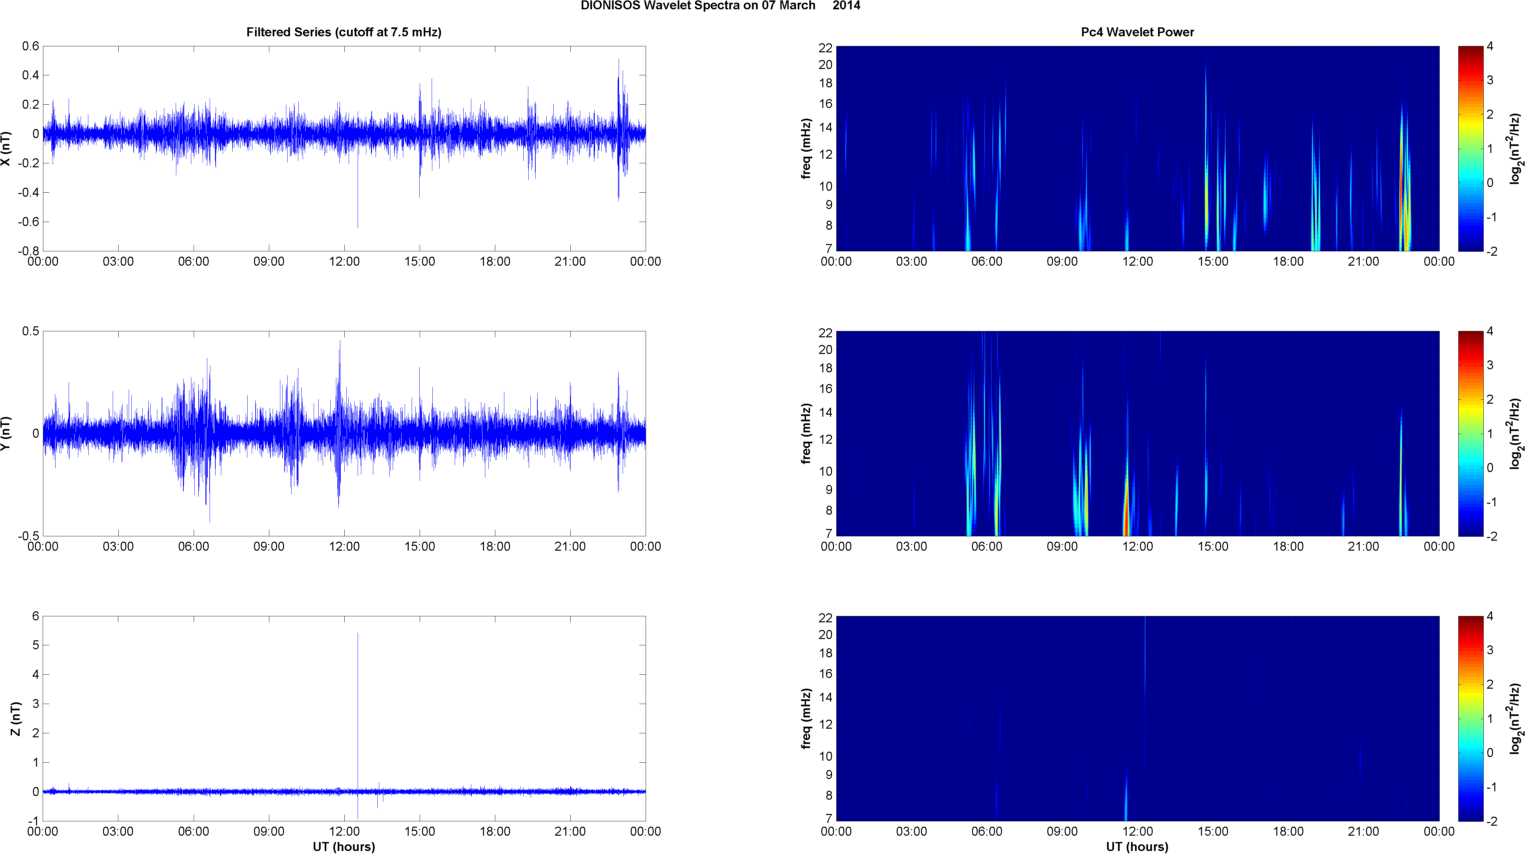Viewport: 1525px width, 854px height.
Task: Click the -1 tick on Z (nT) axis
Action: (33, 821)
